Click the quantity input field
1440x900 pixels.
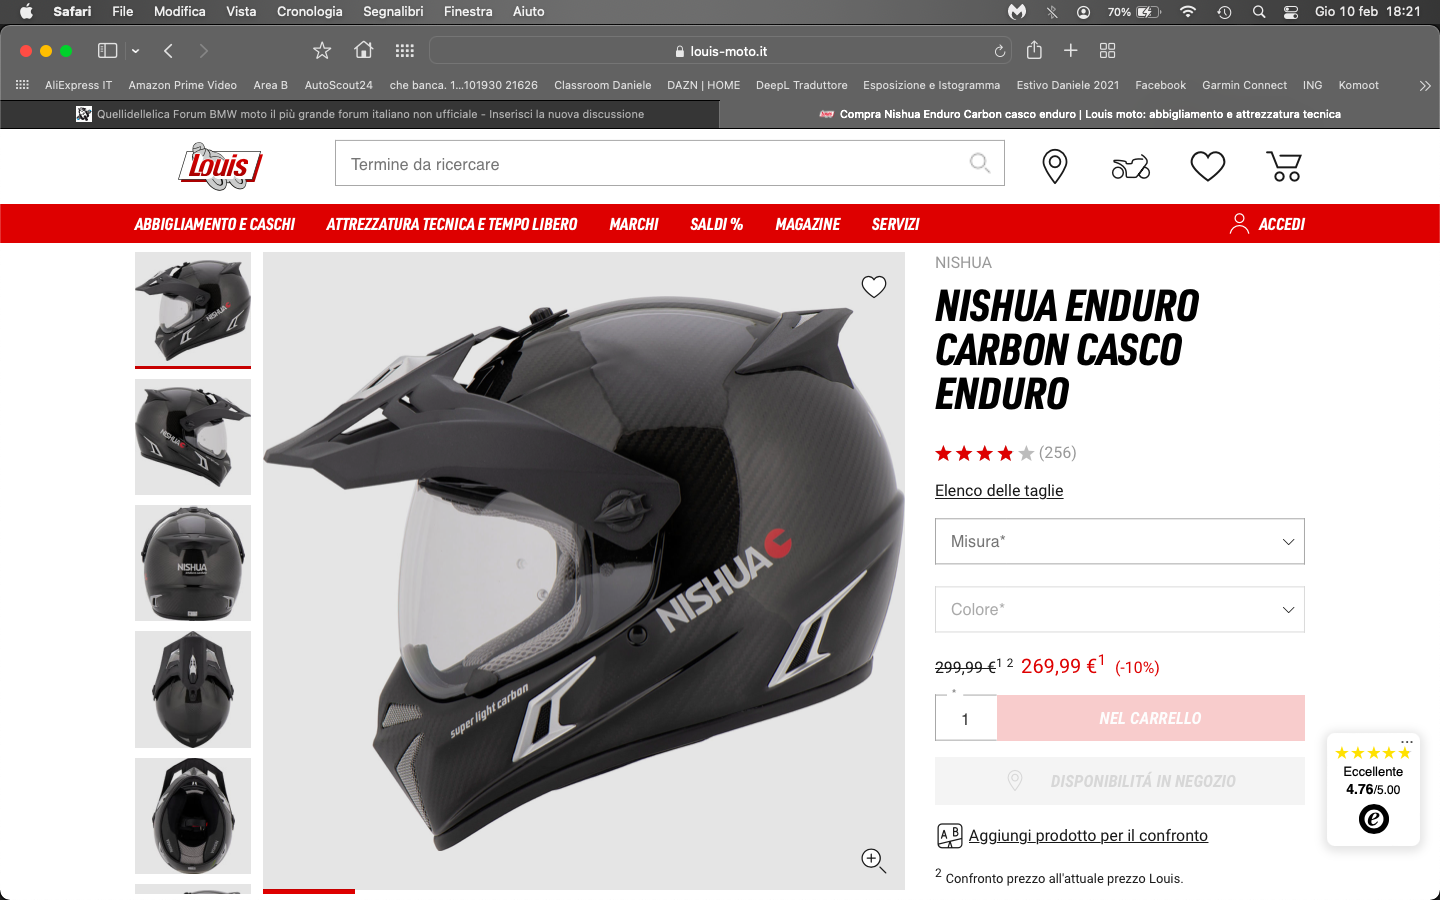(966, 718)
